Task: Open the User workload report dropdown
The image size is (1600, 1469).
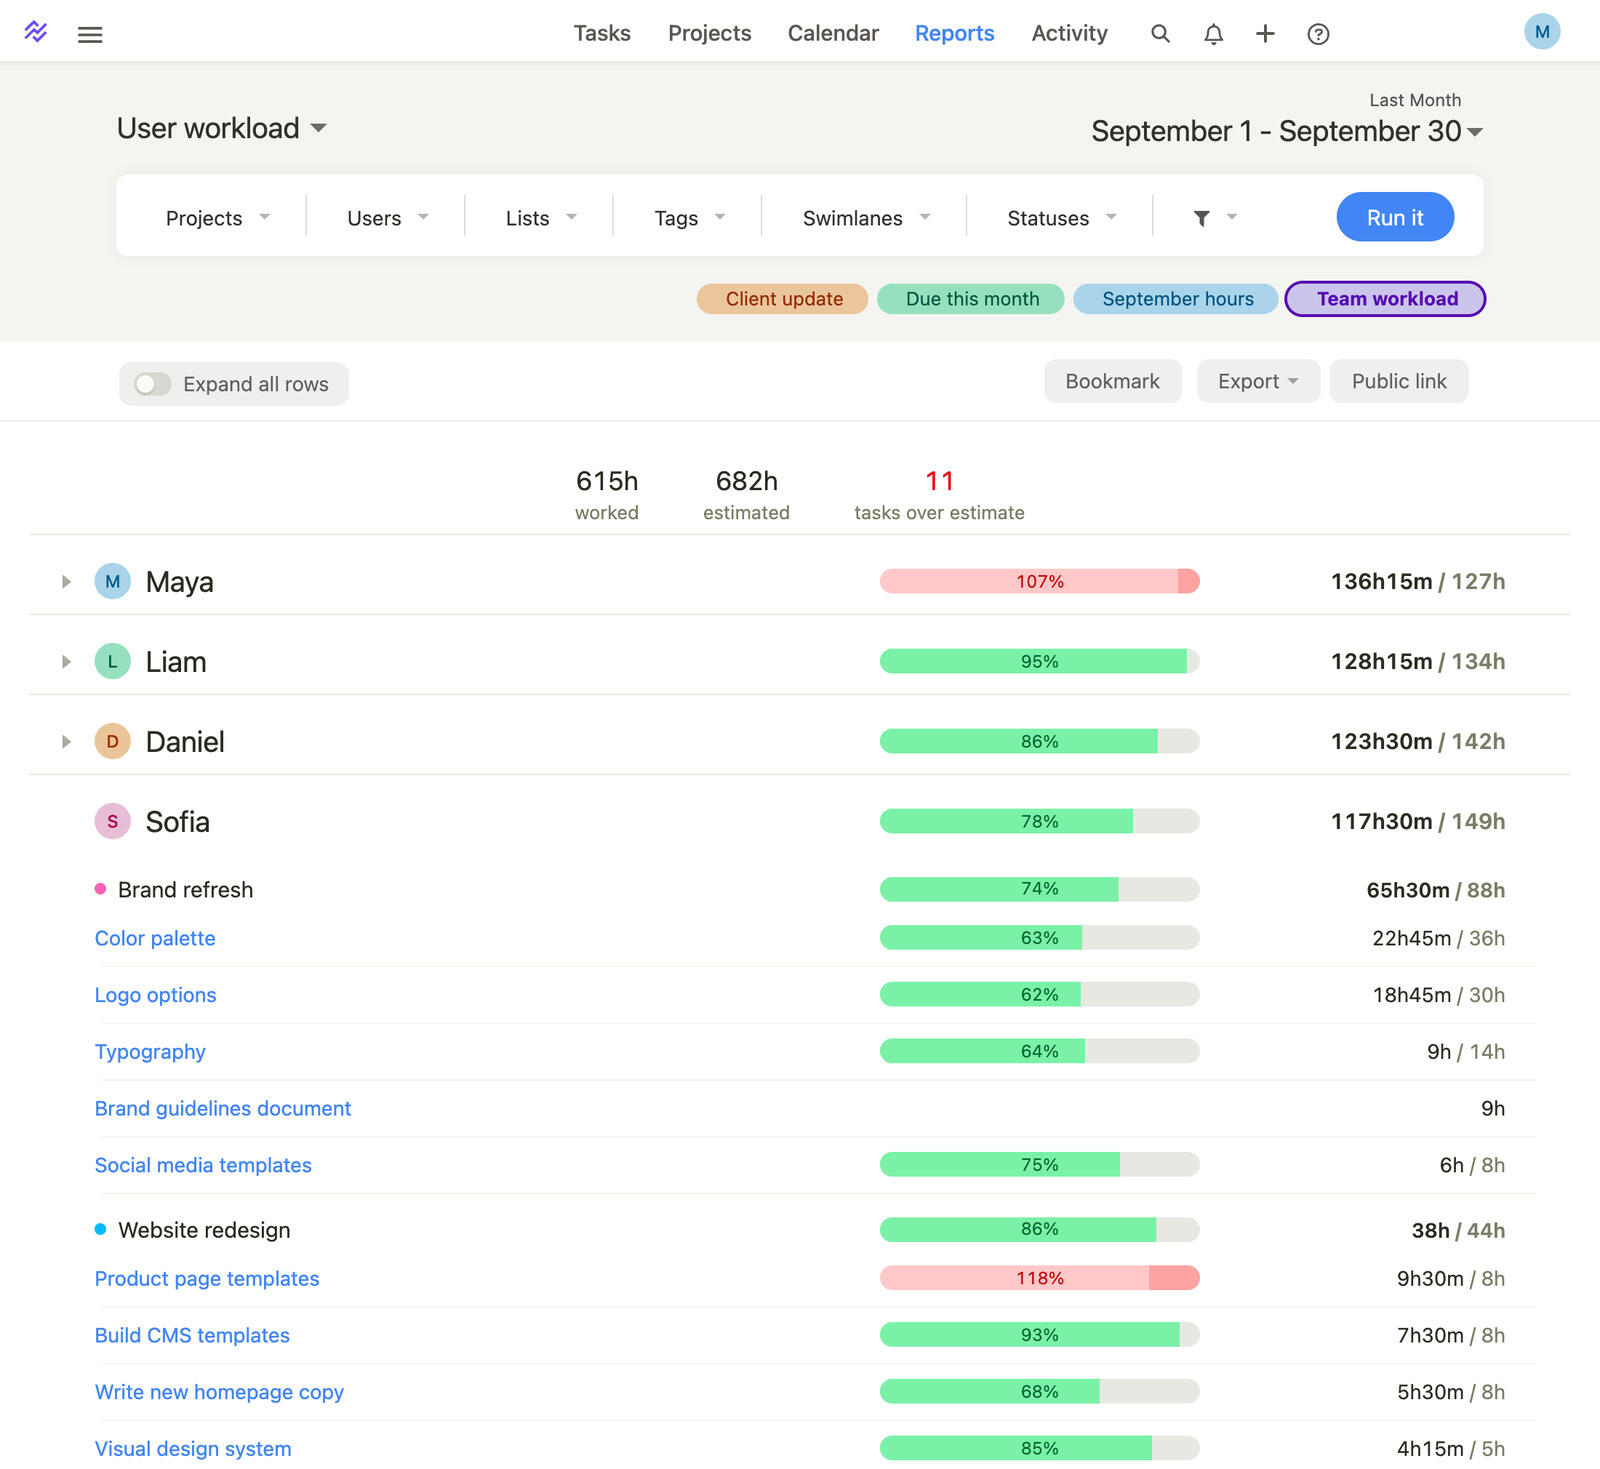Action: click(222, 128)
